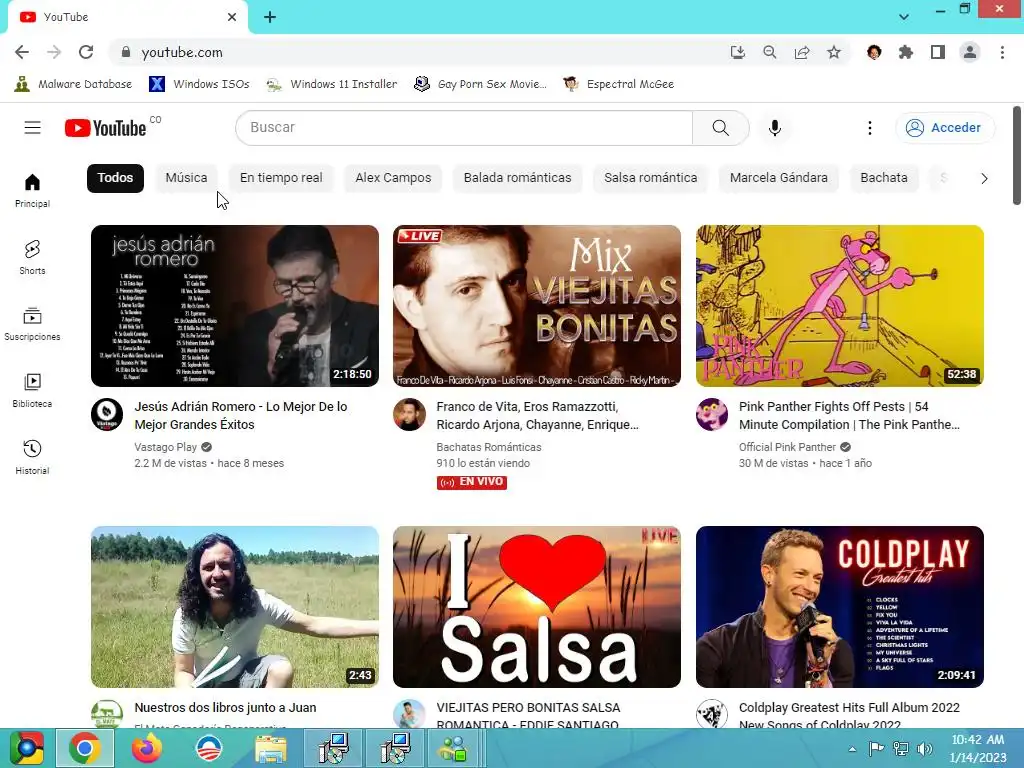Click the Buscar search field
The height and width of the screenshot is (768, 1024).
(x=464, y=127)
